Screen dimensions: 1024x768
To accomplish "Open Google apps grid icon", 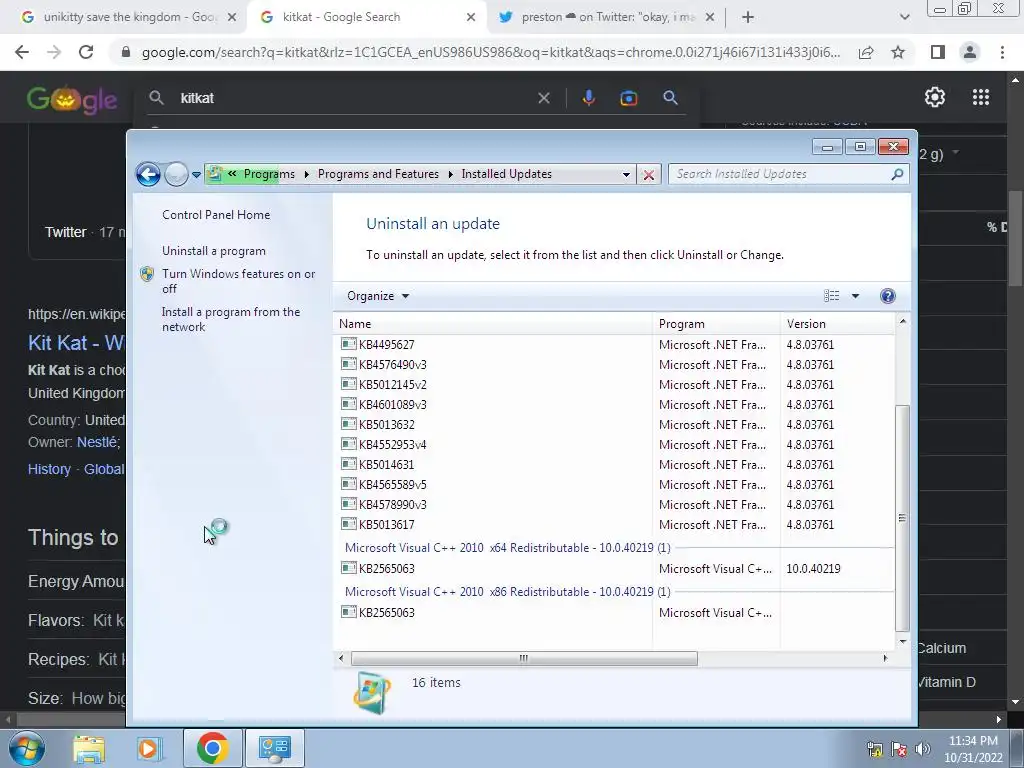I will tap(981, 97).
